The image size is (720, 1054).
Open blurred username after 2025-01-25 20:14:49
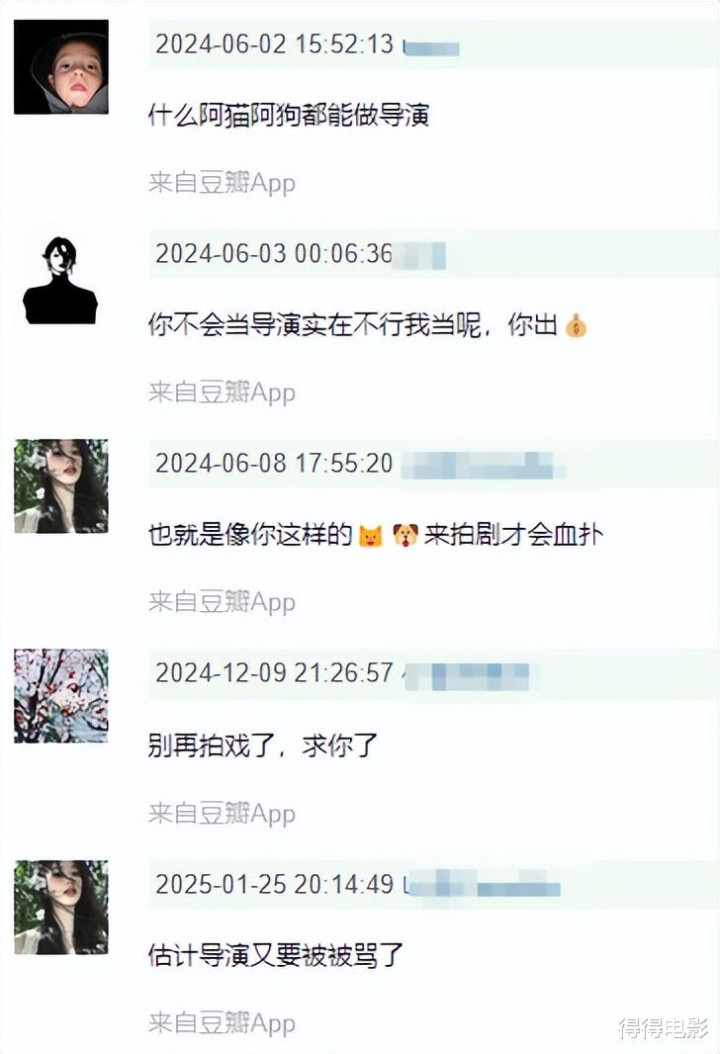(483, 885)
